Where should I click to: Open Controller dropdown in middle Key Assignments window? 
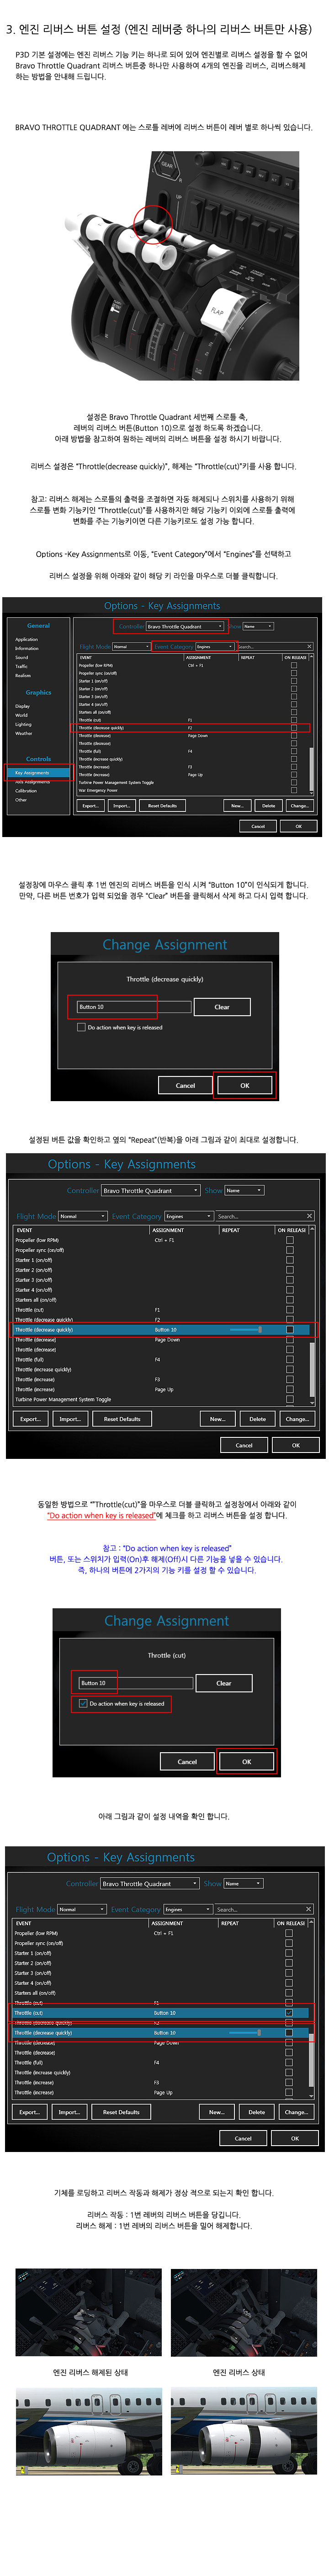[151, 1190]
